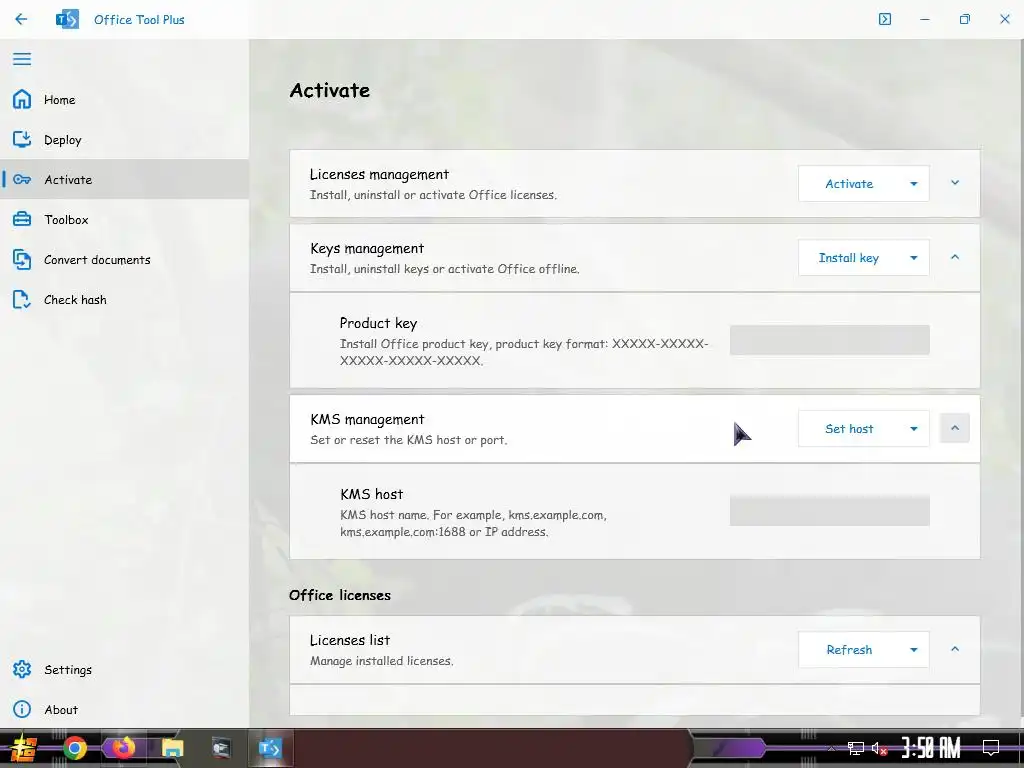
Task: Launch Firefox from the taskbar
Action: point(123,748)
